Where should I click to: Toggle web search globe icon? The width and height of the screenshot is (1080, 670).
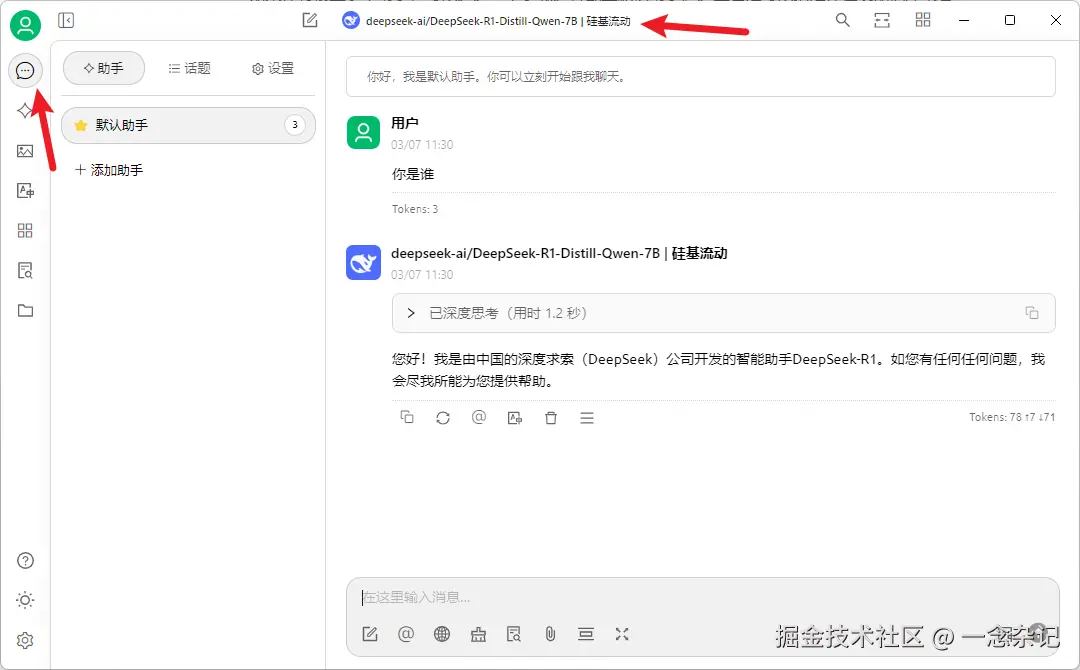click(442, 634)
